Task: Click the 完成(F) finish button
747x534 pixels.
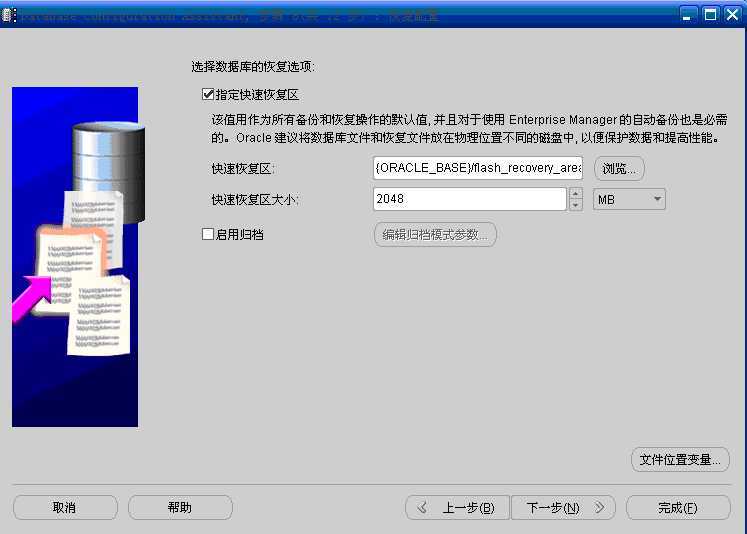Action: point(678,508)
